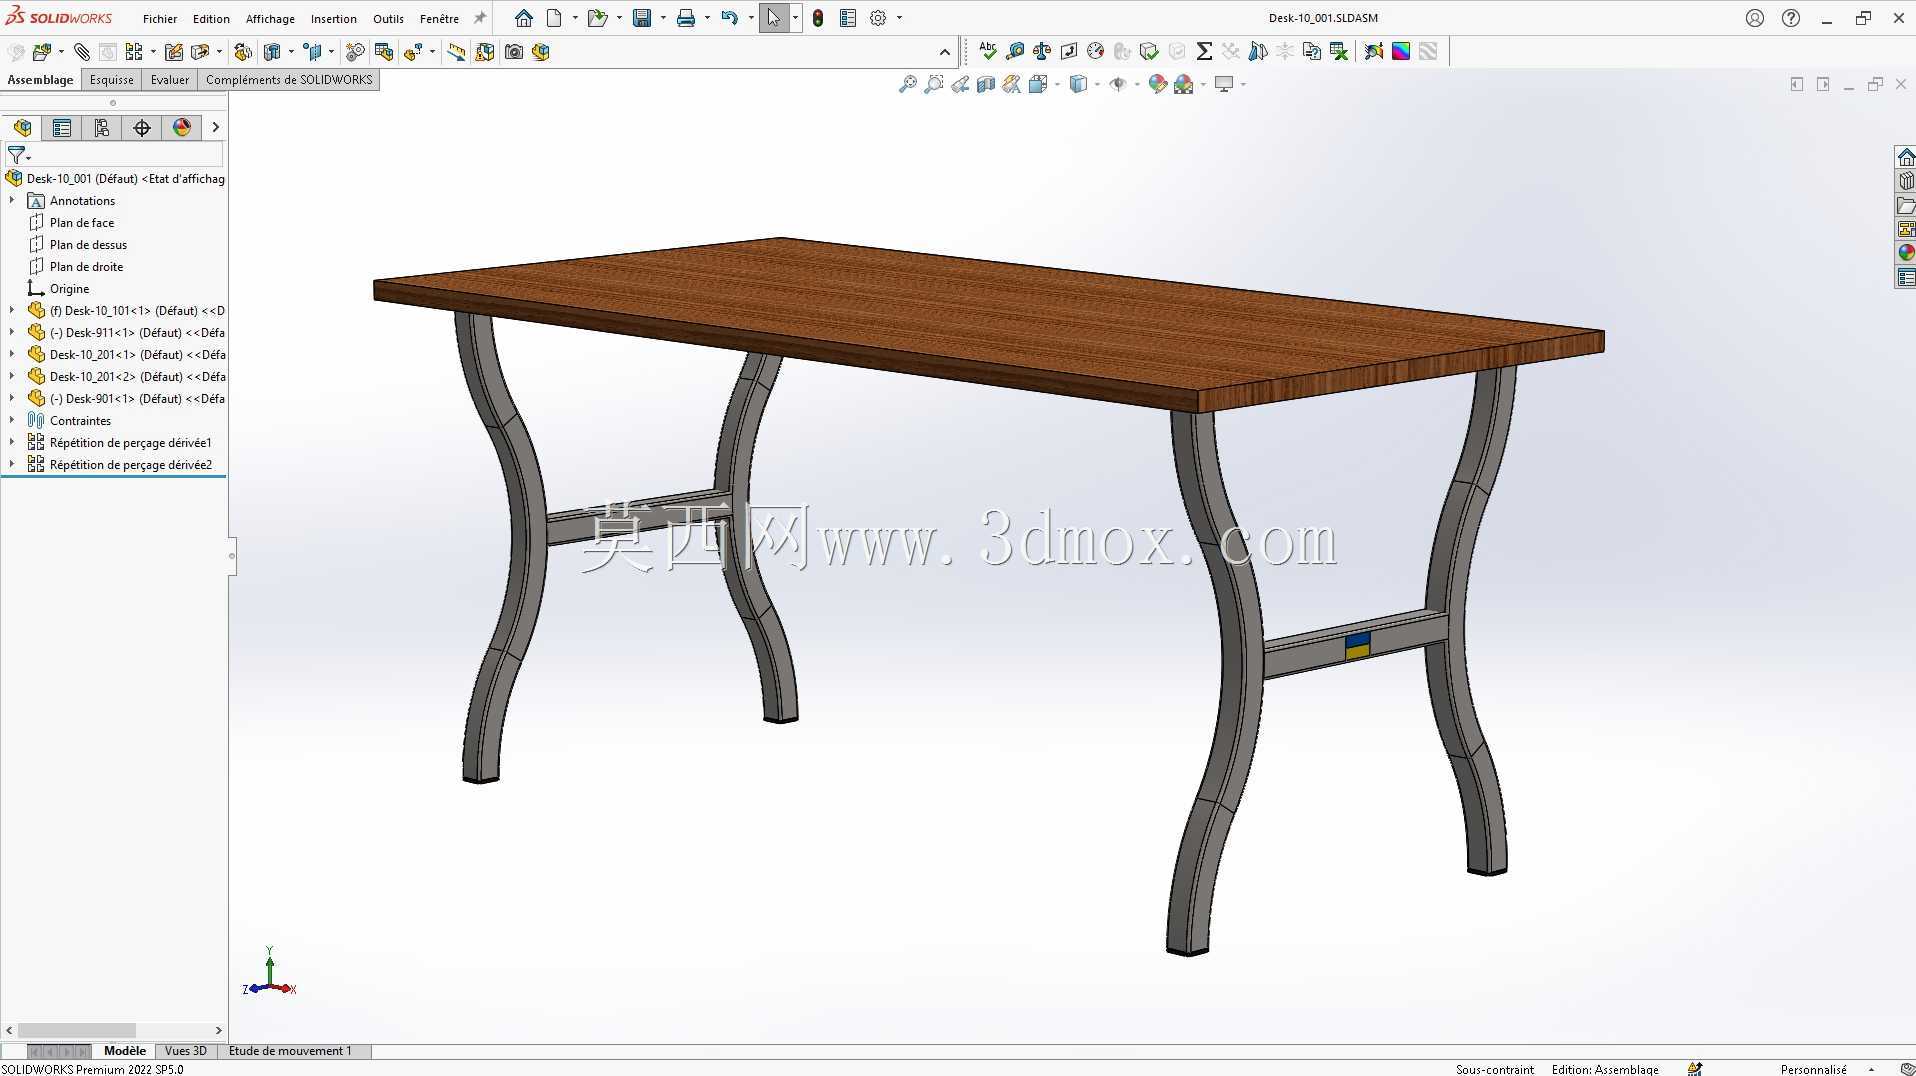Open DisplayManager color ball tab
The image size is (1916, 1076).
(x=182, y=127)
